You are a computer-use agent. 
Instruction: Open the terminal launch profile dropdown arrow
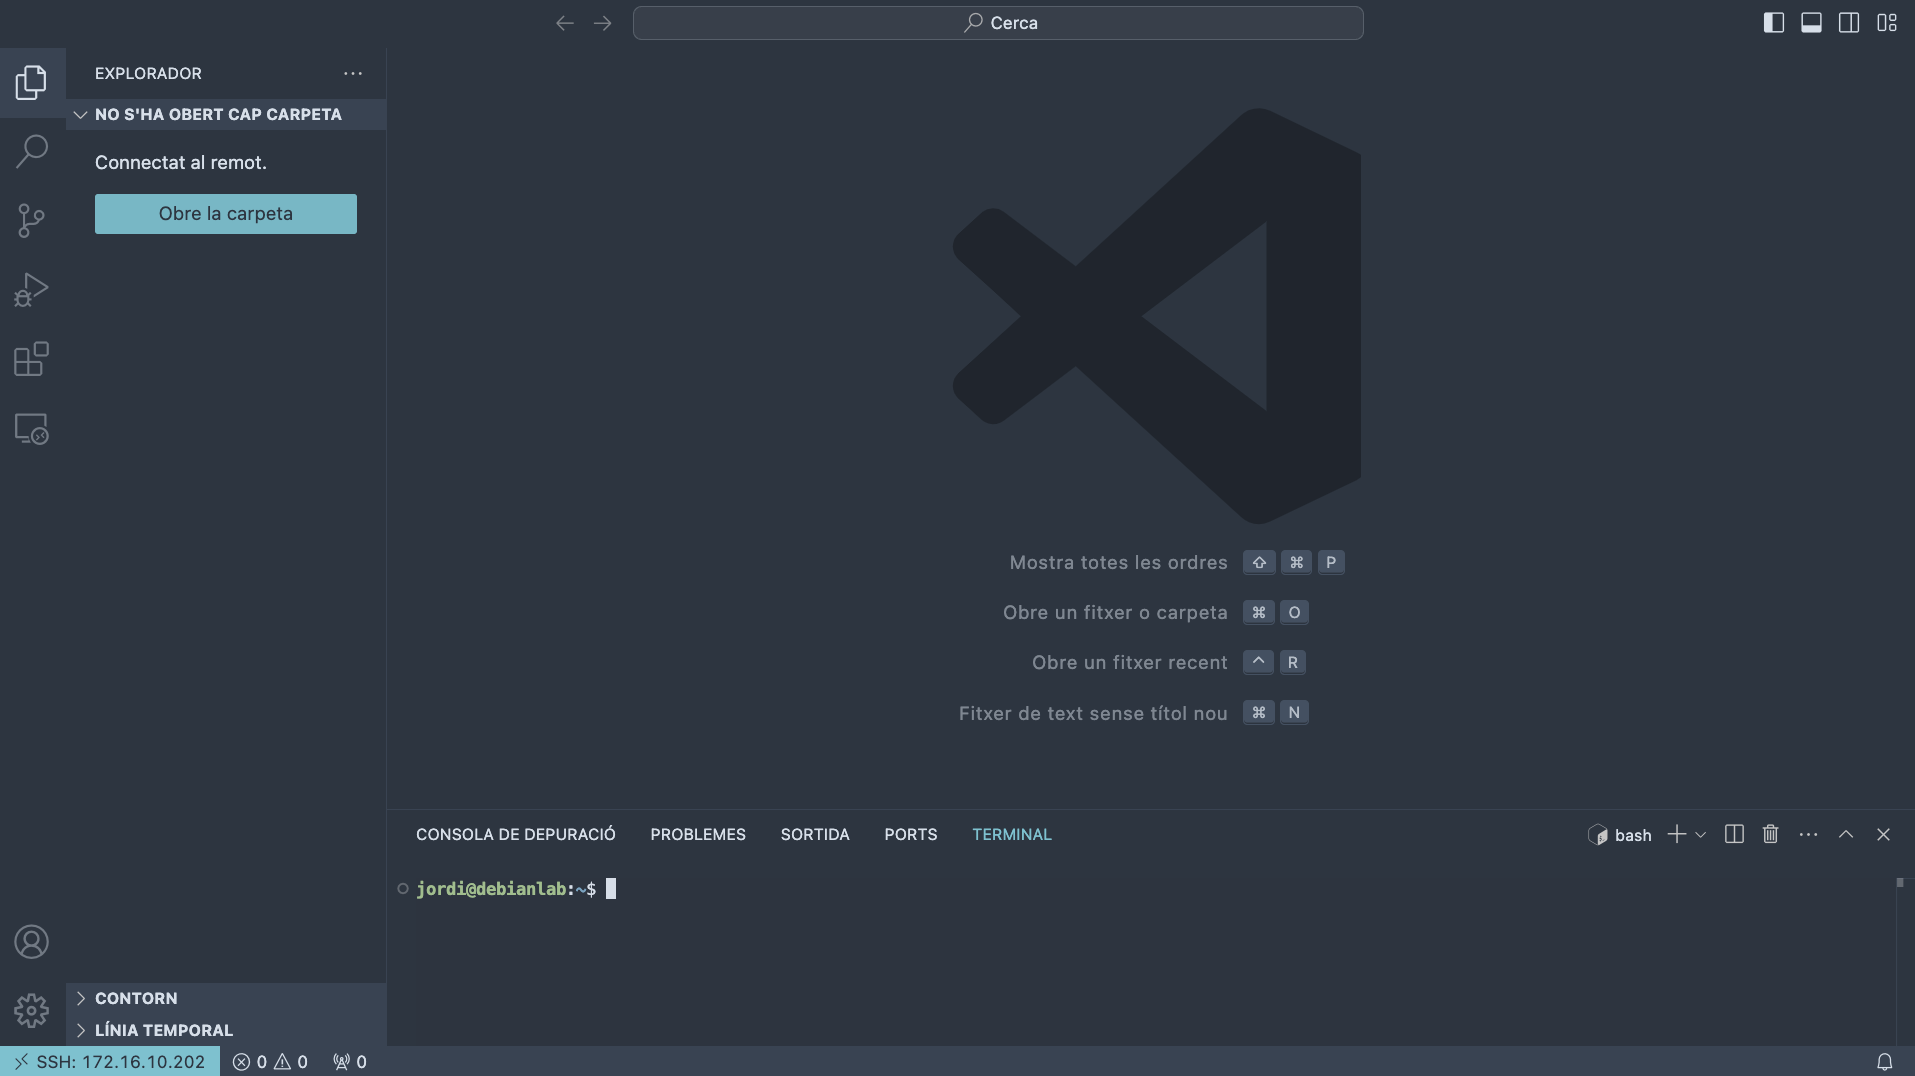point(1700,835)
